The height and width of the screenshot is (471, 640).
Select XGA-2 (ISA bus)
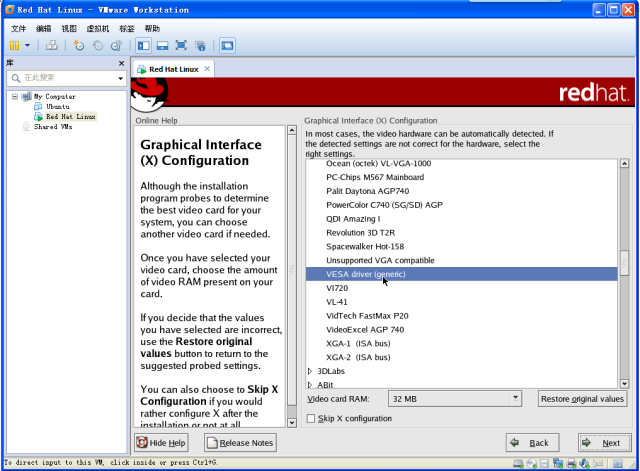pos(461,358)
